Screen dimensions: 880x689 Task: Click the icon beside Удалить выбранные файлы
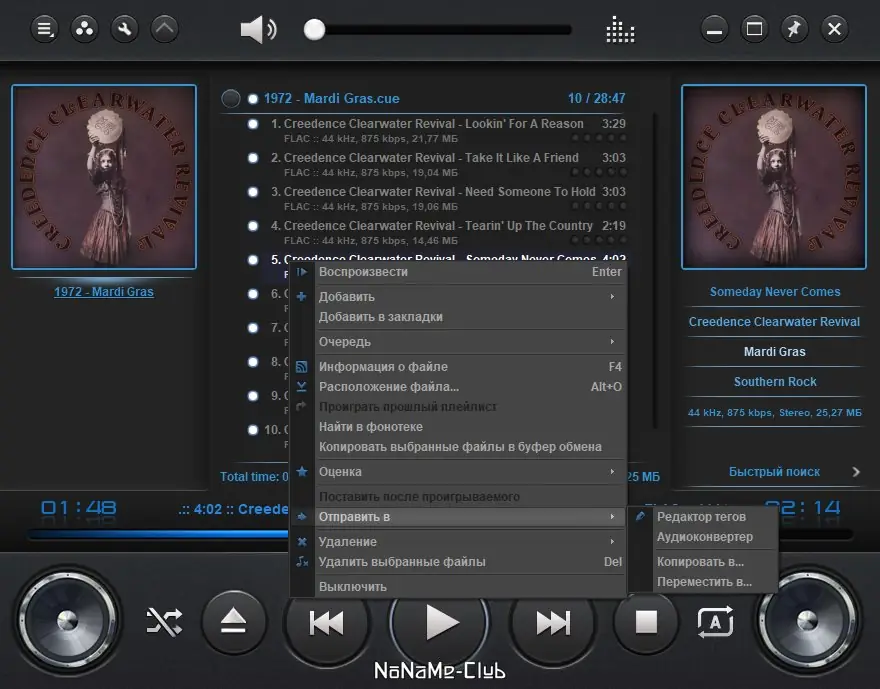pyautogui.click(x=302, y=562)
